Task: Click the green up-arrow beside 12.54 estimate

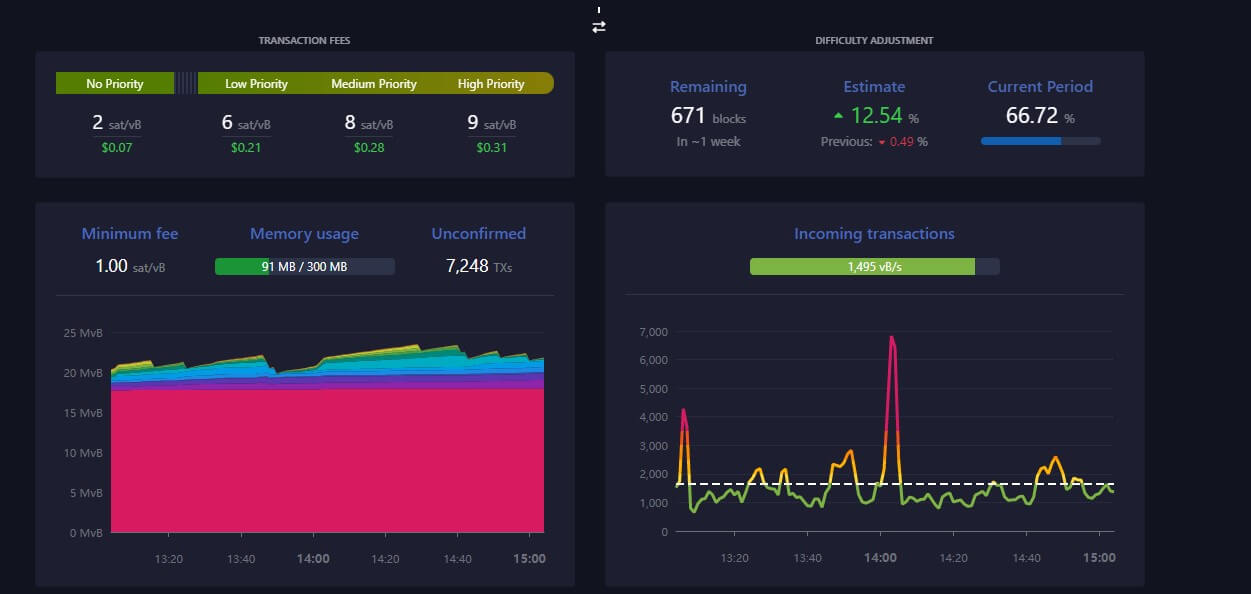Action: click(838, 116)
